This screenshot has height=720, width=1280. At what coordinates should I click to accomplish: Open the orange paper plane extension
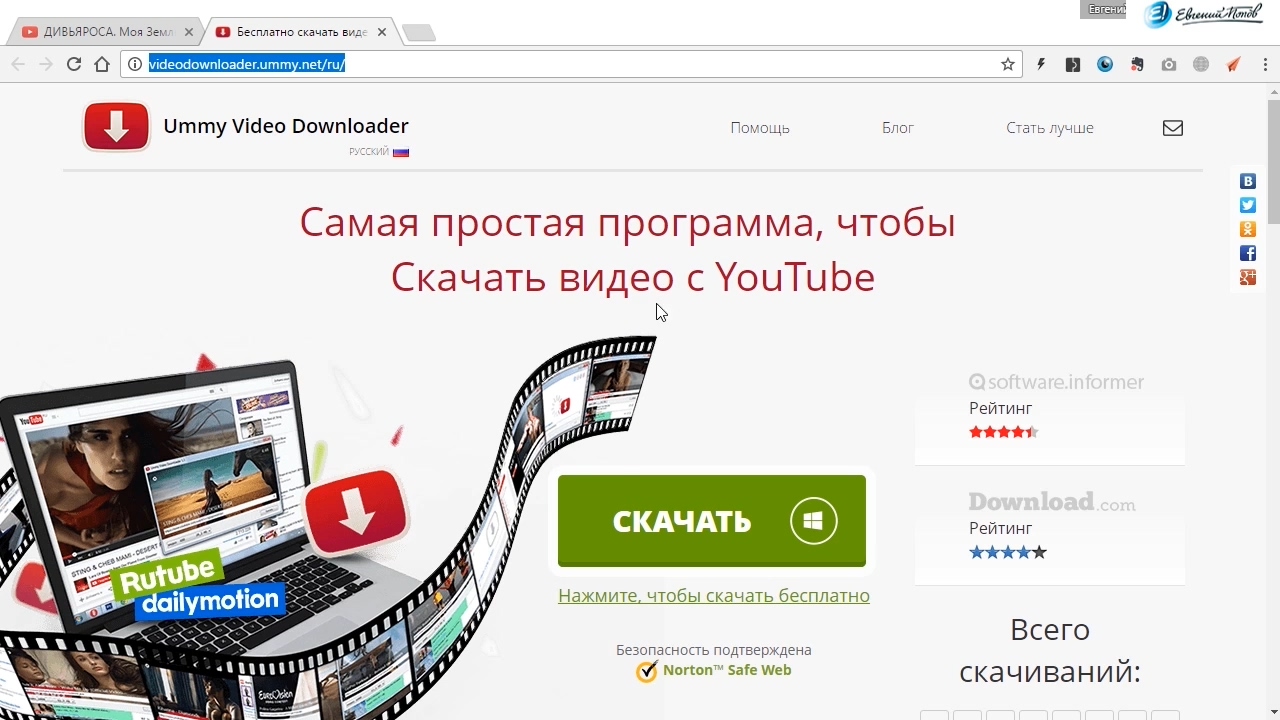1233,64
